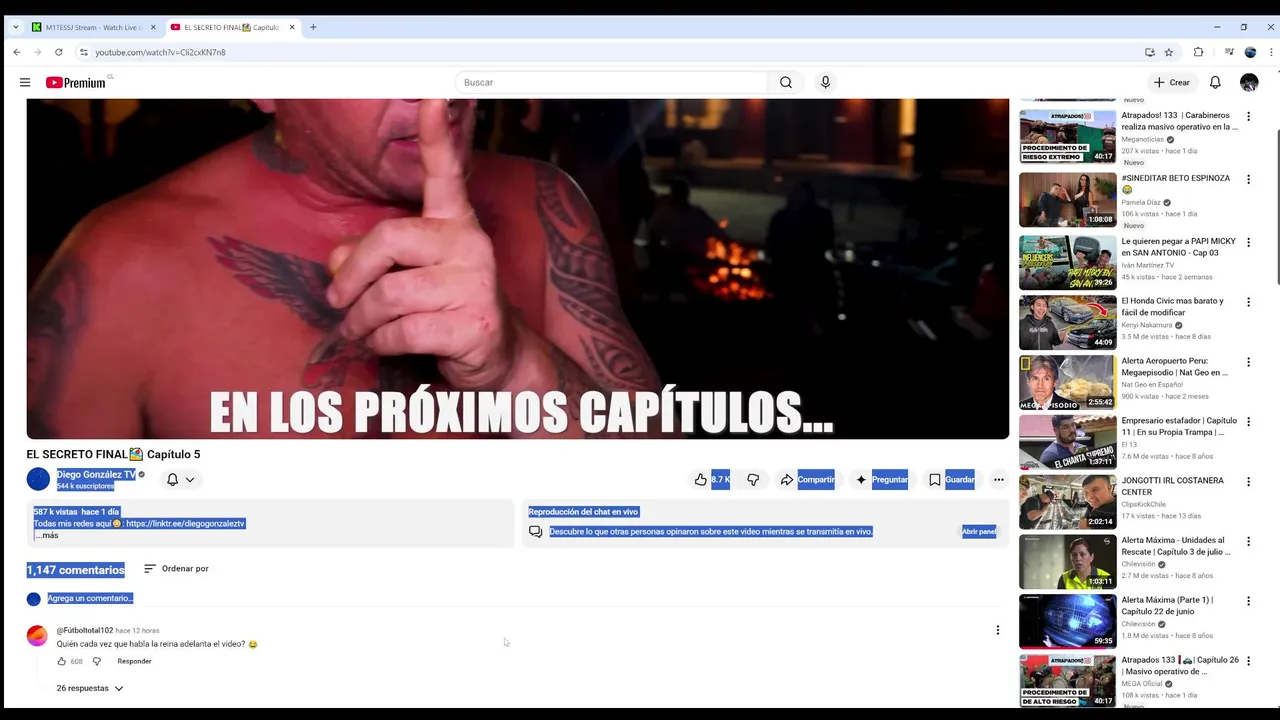
Task: Click the video player frame
Action: [518, 268]
